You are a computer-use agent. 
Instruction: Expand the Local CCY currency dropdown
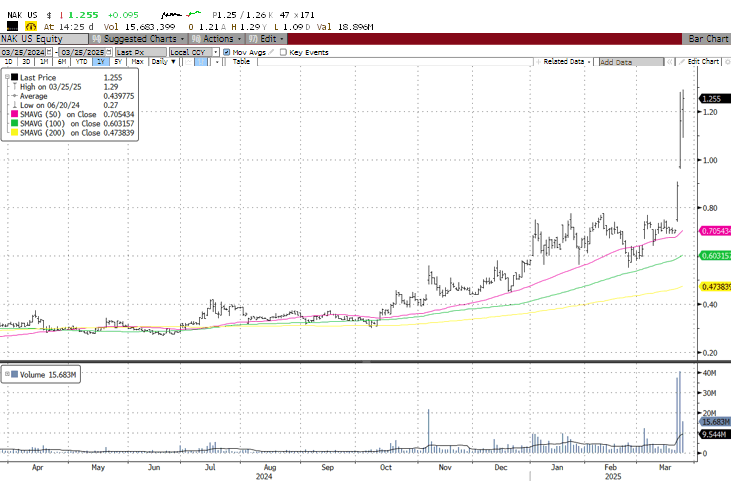pos(216,52)
